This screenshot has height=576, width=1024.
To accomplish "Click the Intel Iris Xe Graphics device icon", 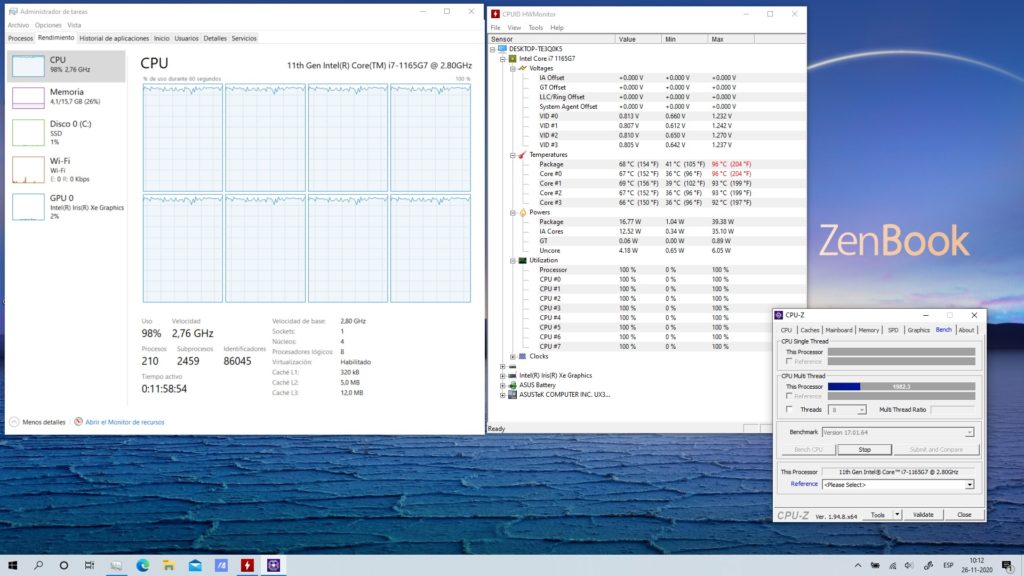I will pos(513,376).
